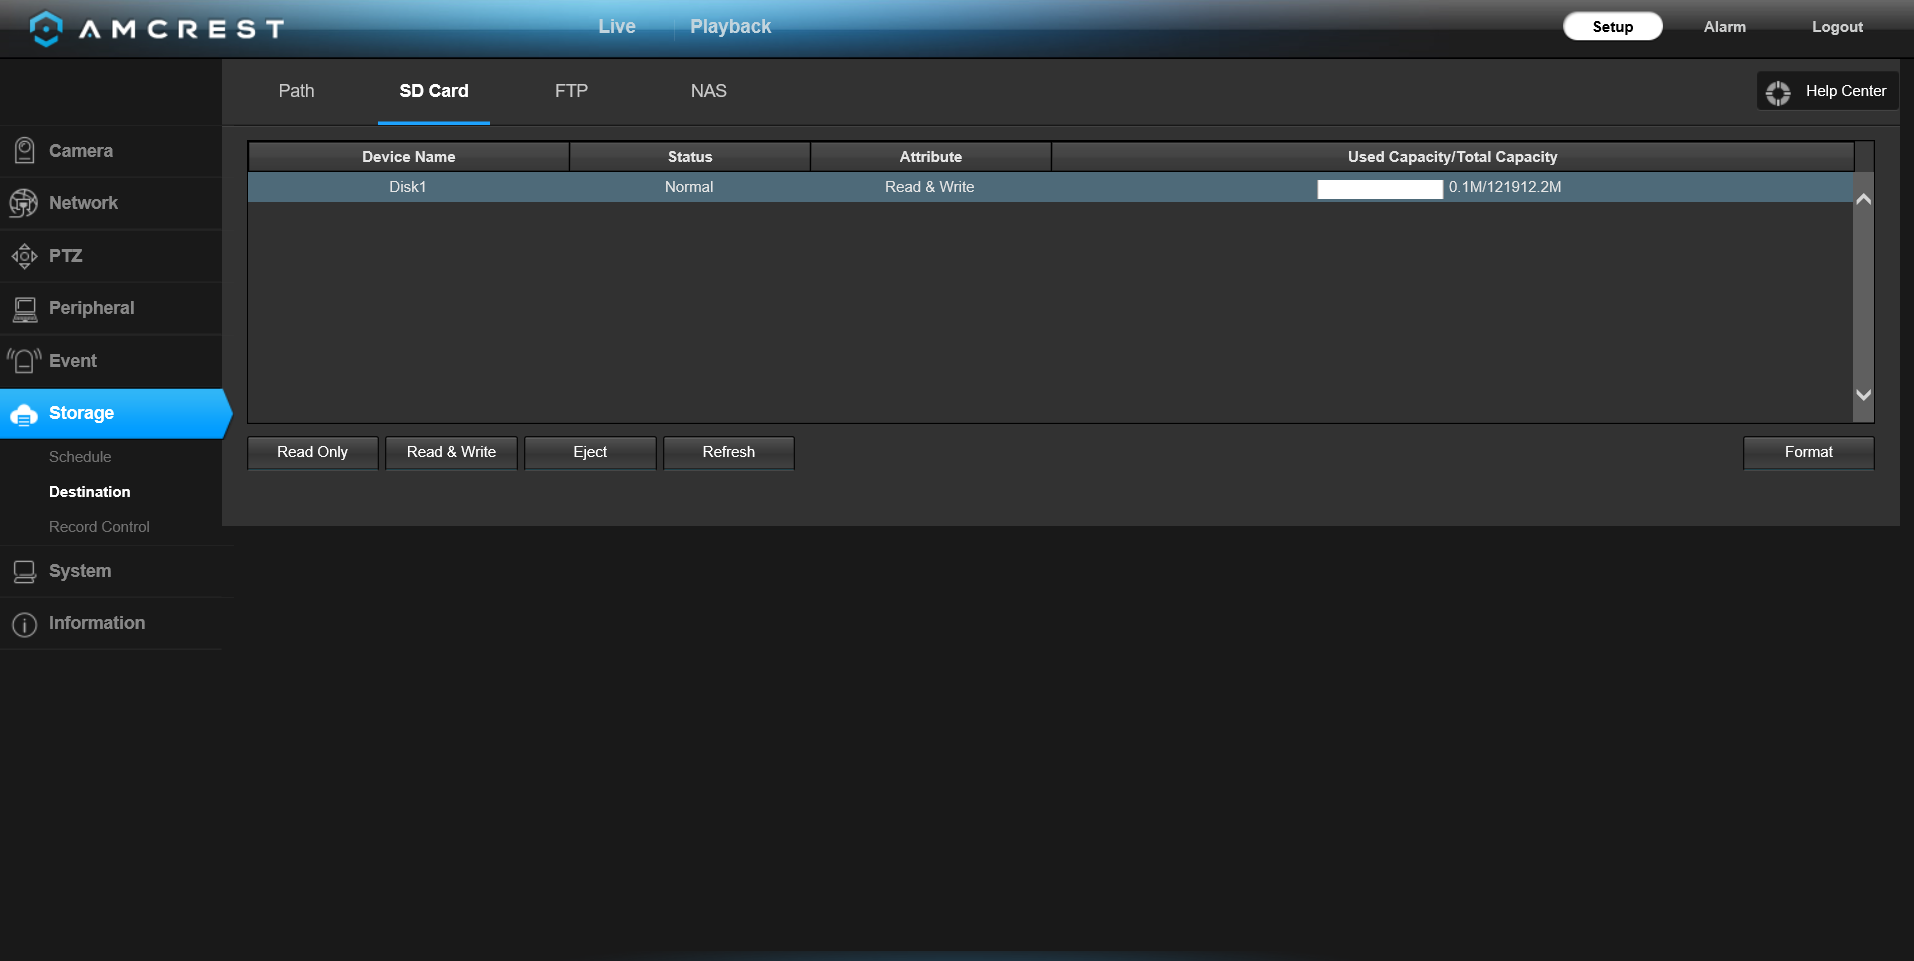Refresh the SD card list

click(x=728, y=452)
